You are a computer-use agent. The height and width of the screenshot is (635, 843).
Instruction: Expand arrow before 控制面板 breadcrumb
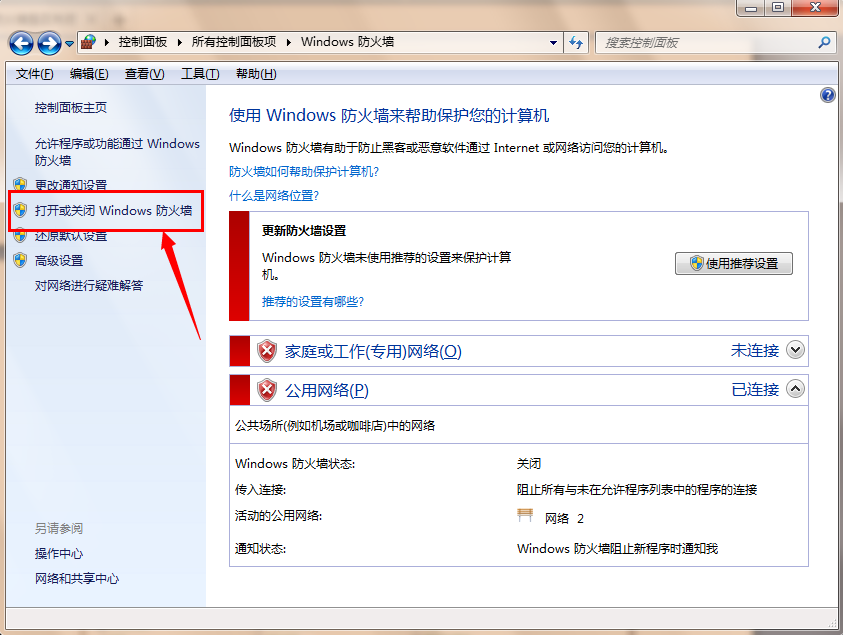pos(107,42)
